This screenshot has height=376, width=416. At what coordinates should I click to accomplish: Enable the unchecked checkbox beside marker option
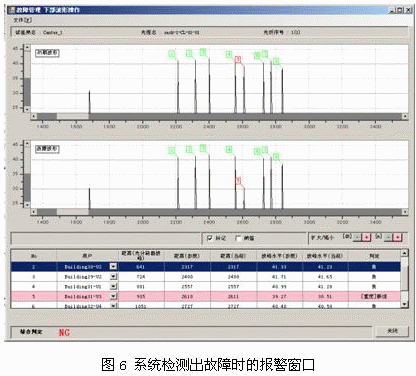click(x=238, y=238)
